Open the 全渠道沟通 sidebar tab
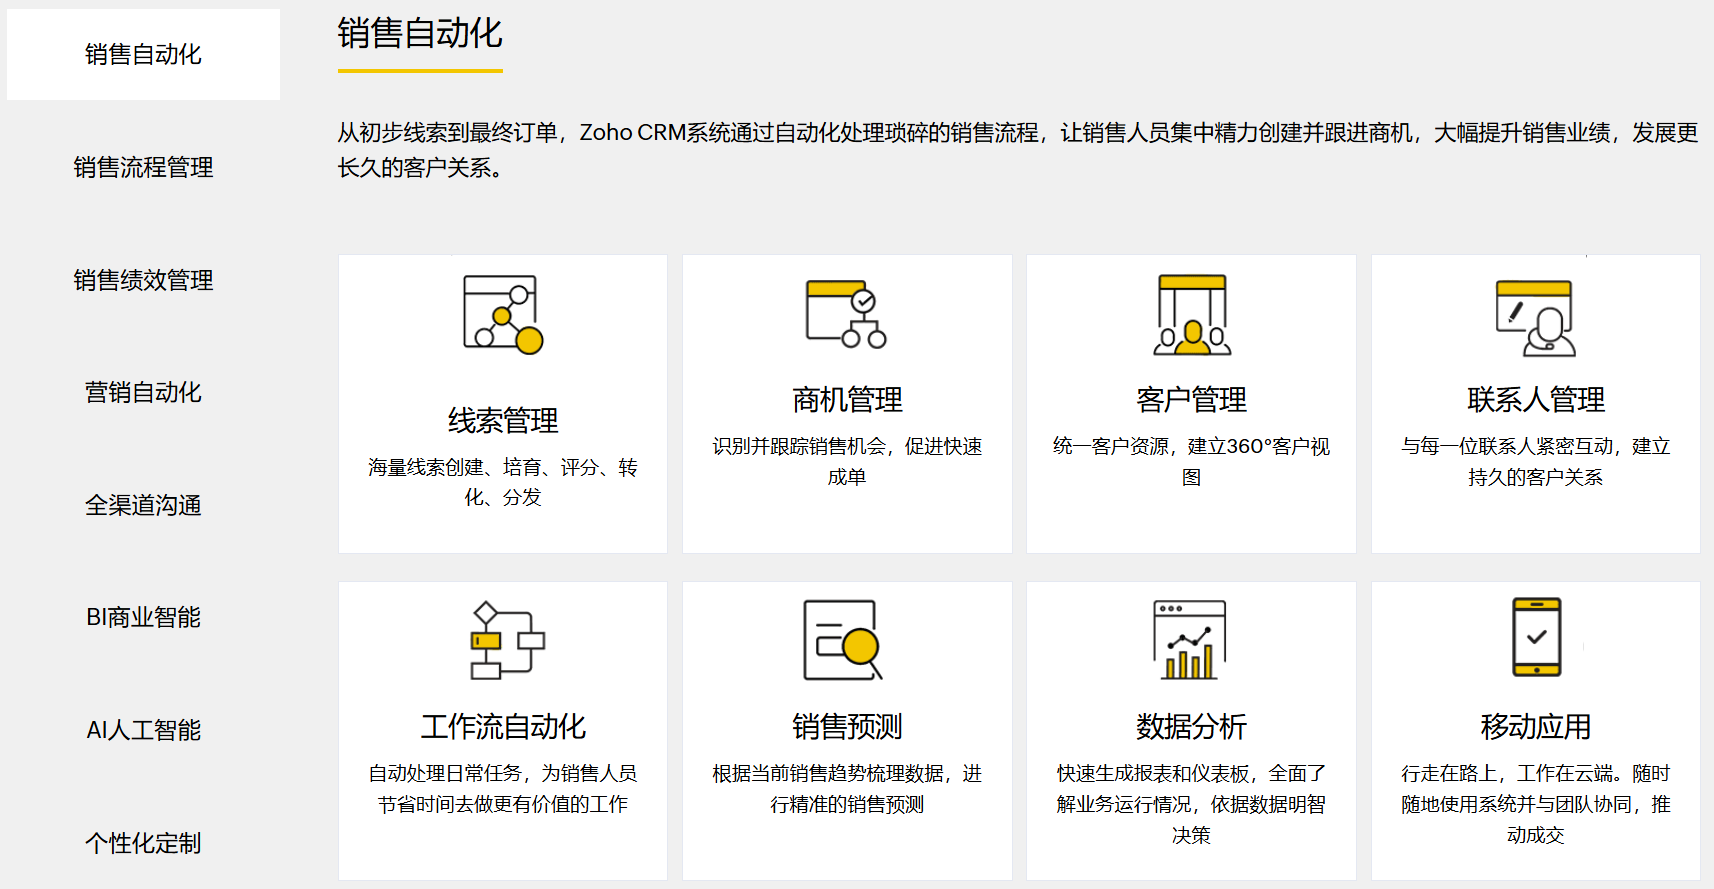 (x=143, y=505)
